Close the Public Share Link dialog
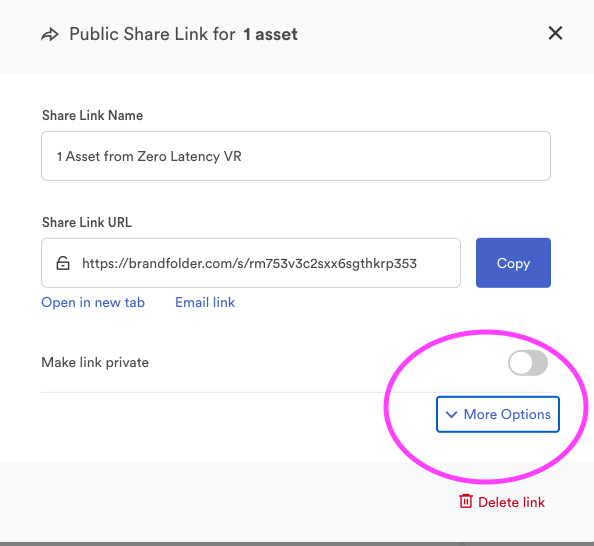Screen dimensions: 594x546 pyautogui.click(x=555, y=33)
